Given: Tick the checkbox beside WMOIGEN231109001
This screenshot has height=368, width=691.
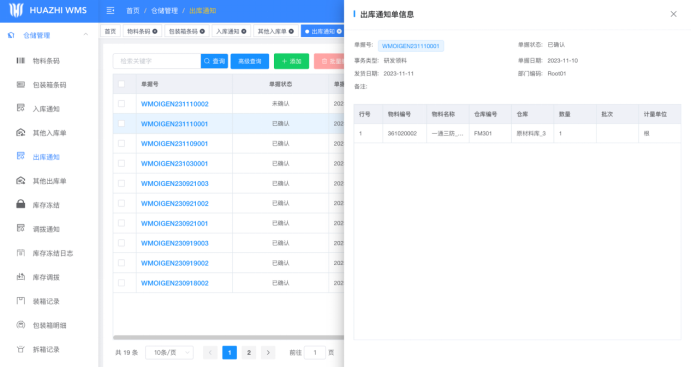Looking at the screenshot, I should click(121, 143).
